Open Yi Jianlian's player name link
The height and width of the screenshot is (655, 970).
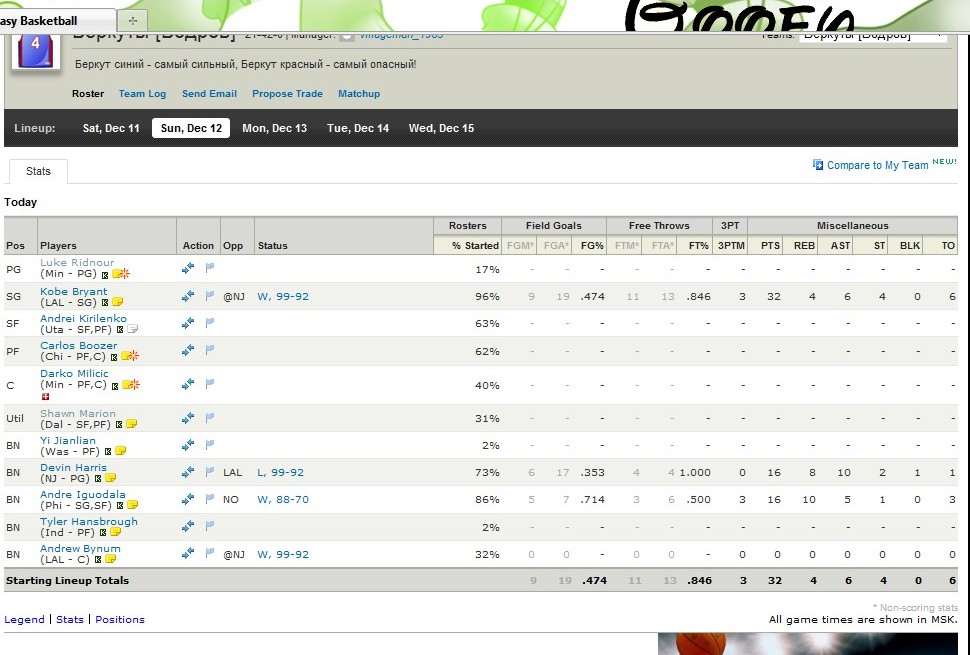pos(68,440)
